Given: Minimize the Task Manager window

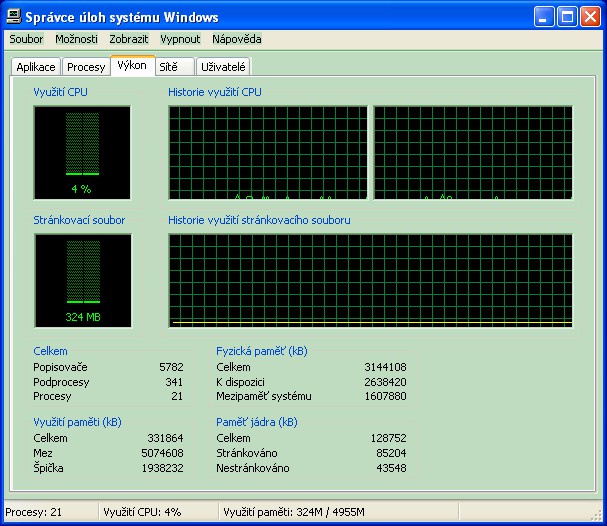Looking at the screenshot, I should (546, 17).
